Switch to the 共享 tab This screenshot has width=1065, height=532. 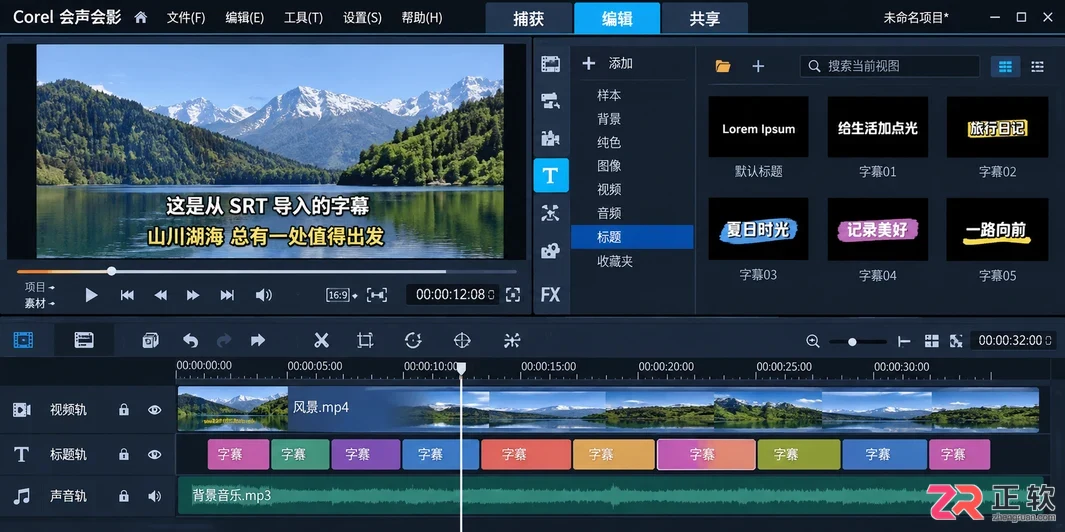705,18
